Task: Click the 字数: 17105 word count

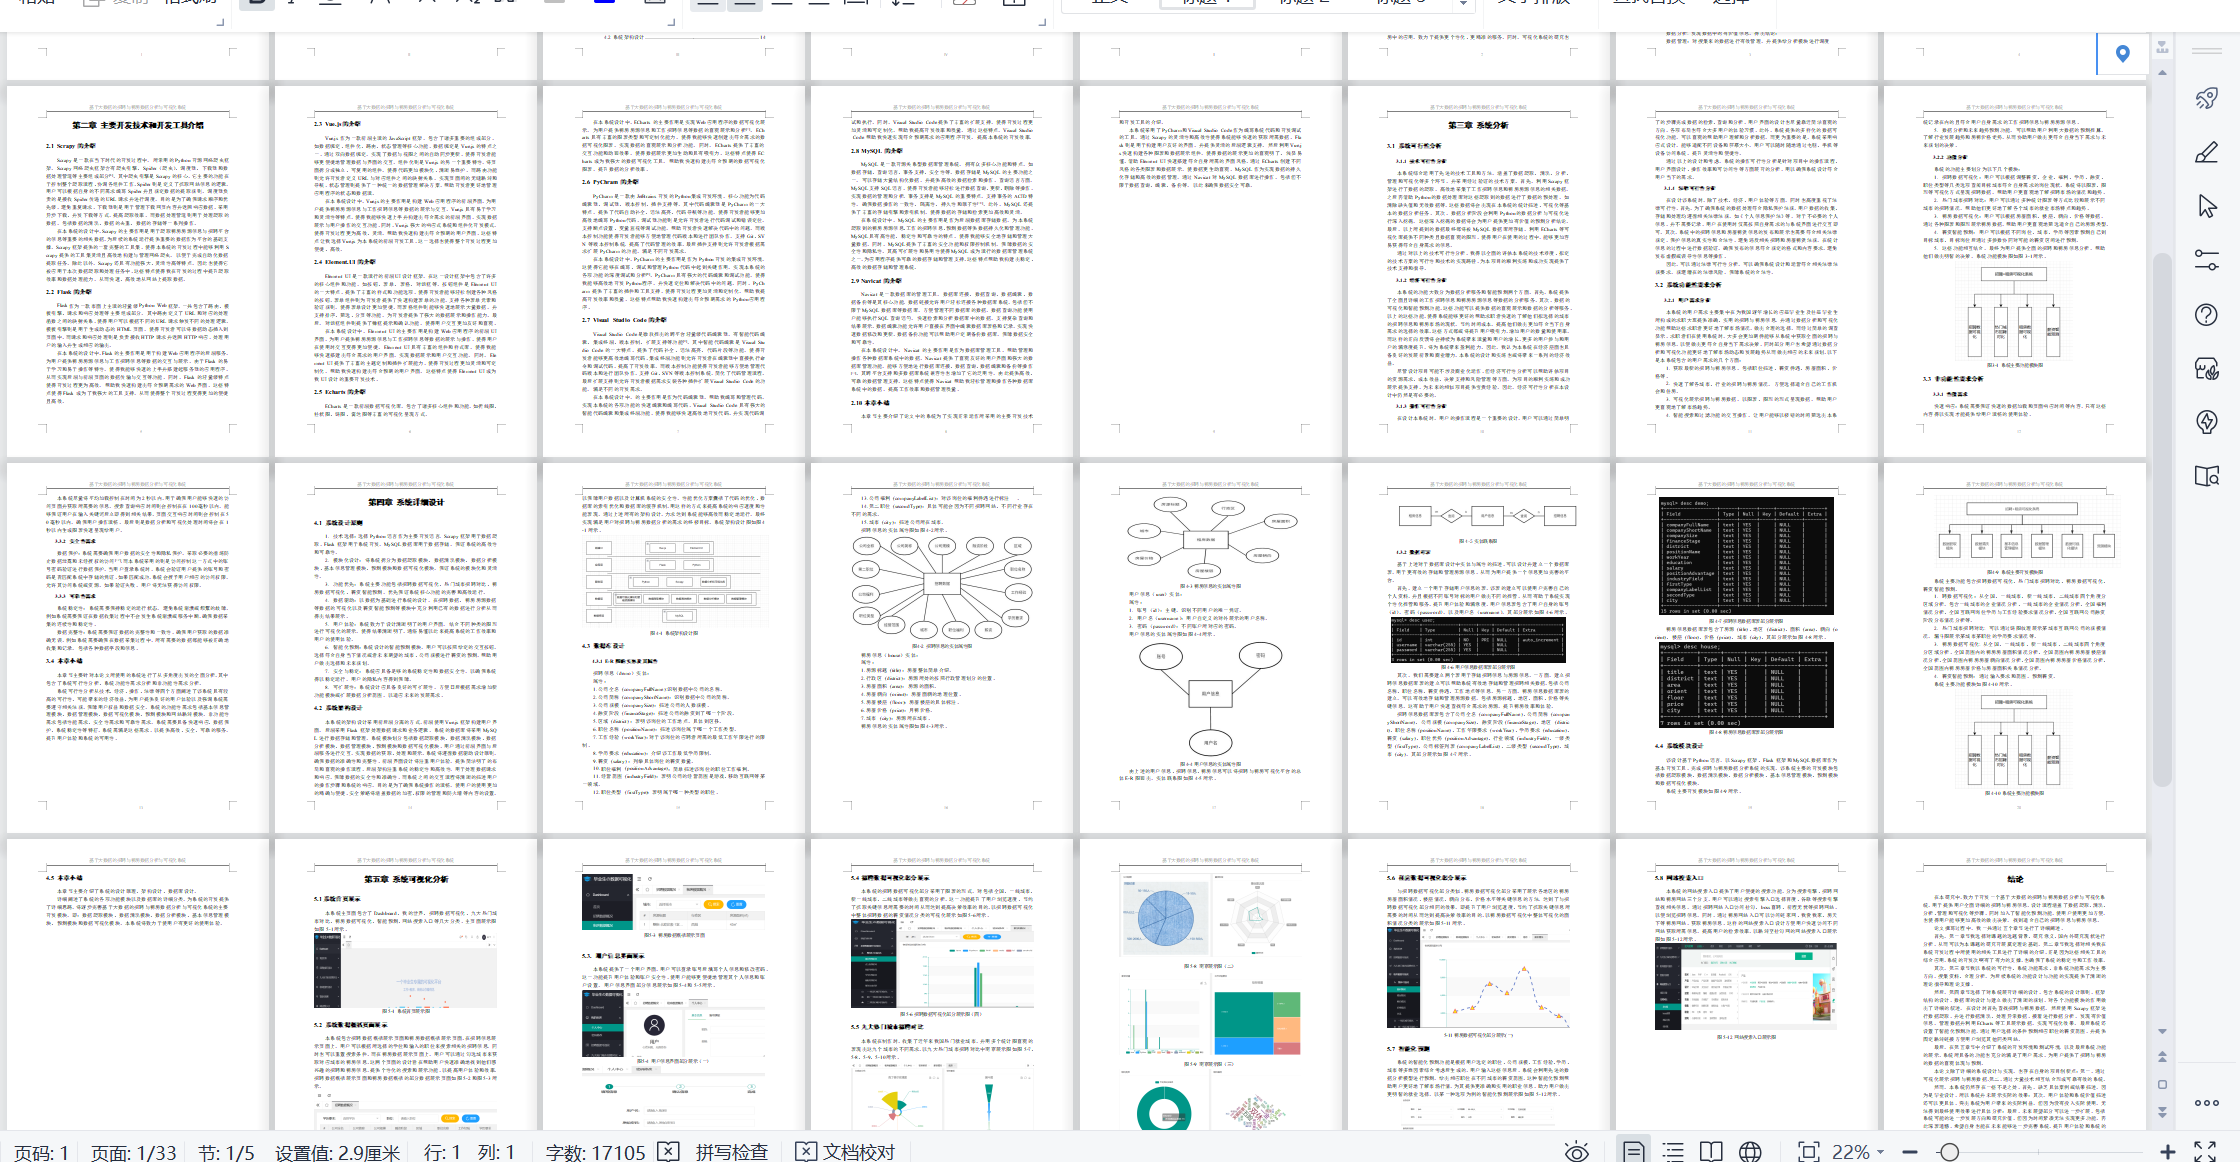Action: (x=595, y=1151)
